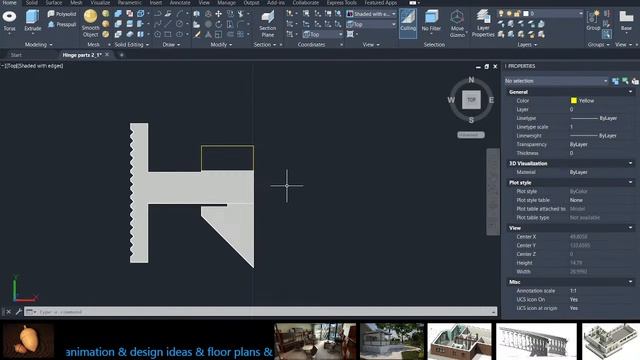The height and width of the screenshot is (360, 640).
Task: Click the command line input field
Action: [260, 312]
